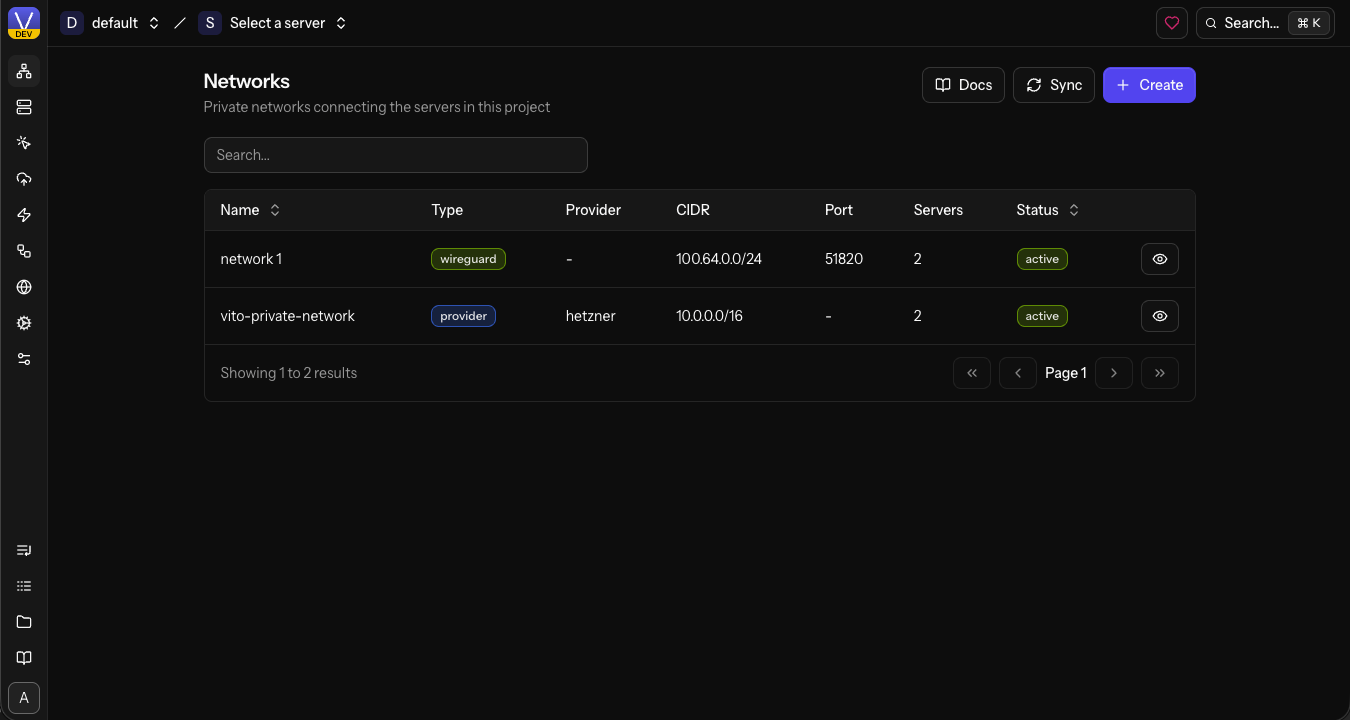
Task: Open the cloud upload sidebar icon
Action: tap(24, 179)
